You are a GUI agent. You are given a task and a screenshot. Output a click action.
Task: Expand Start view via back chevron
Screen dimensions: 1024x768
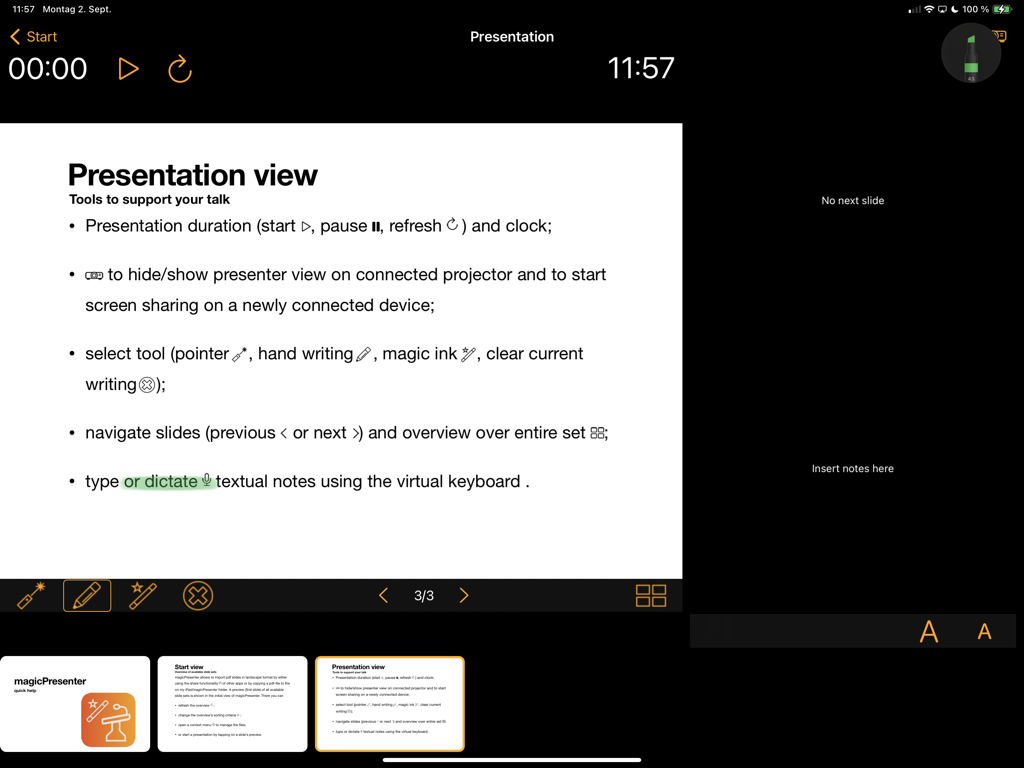14,36
